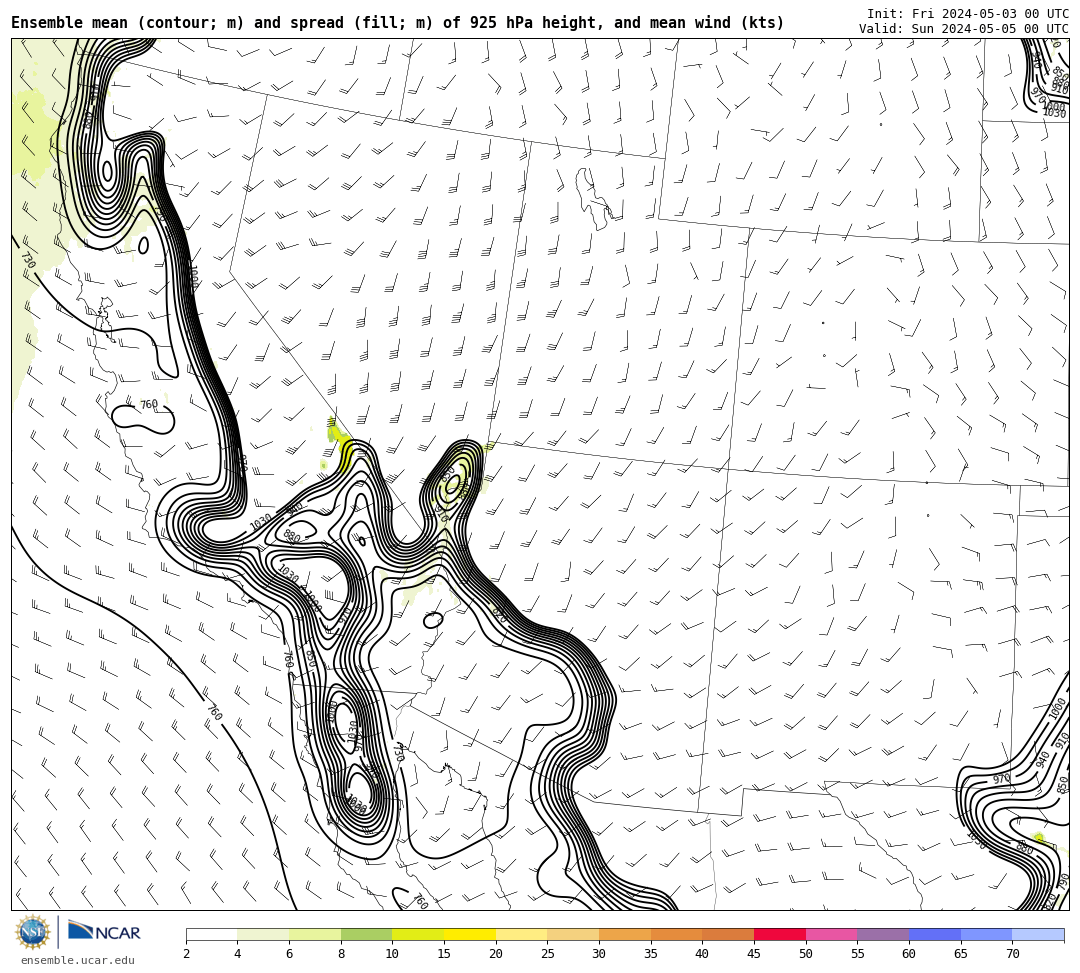Screen dimensions: 1080x973
Task: Click the color bar tick label 60
Action: 909,954
